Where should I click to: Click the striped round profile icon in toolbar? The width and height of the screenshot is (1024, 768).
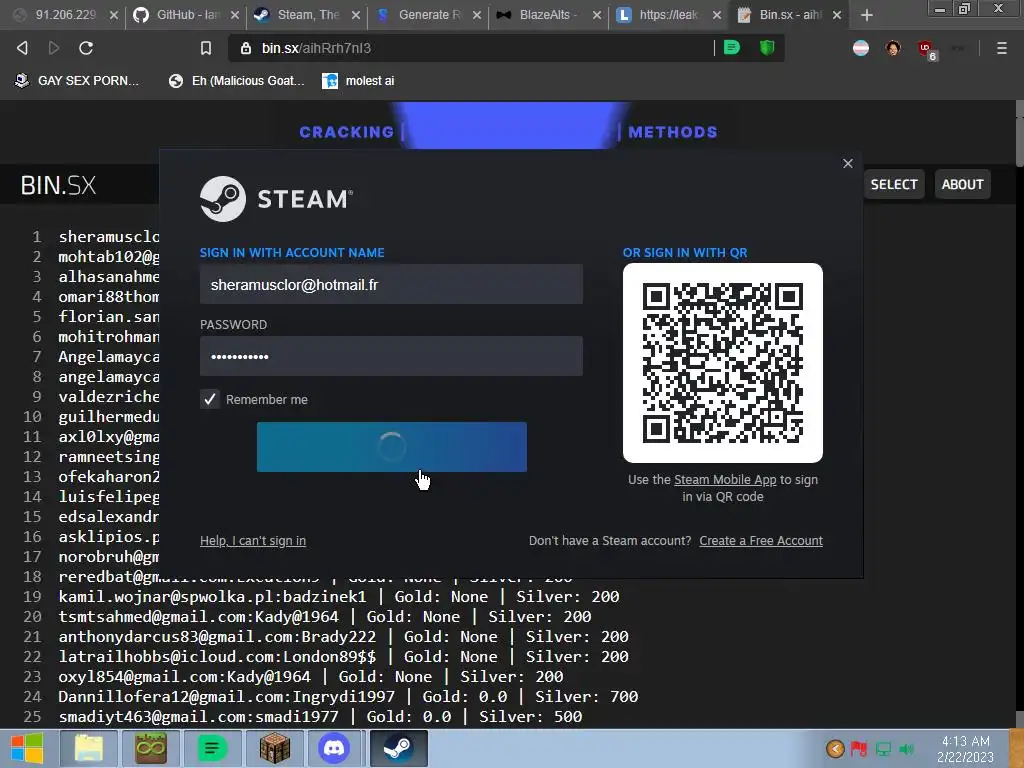point(861,48)
